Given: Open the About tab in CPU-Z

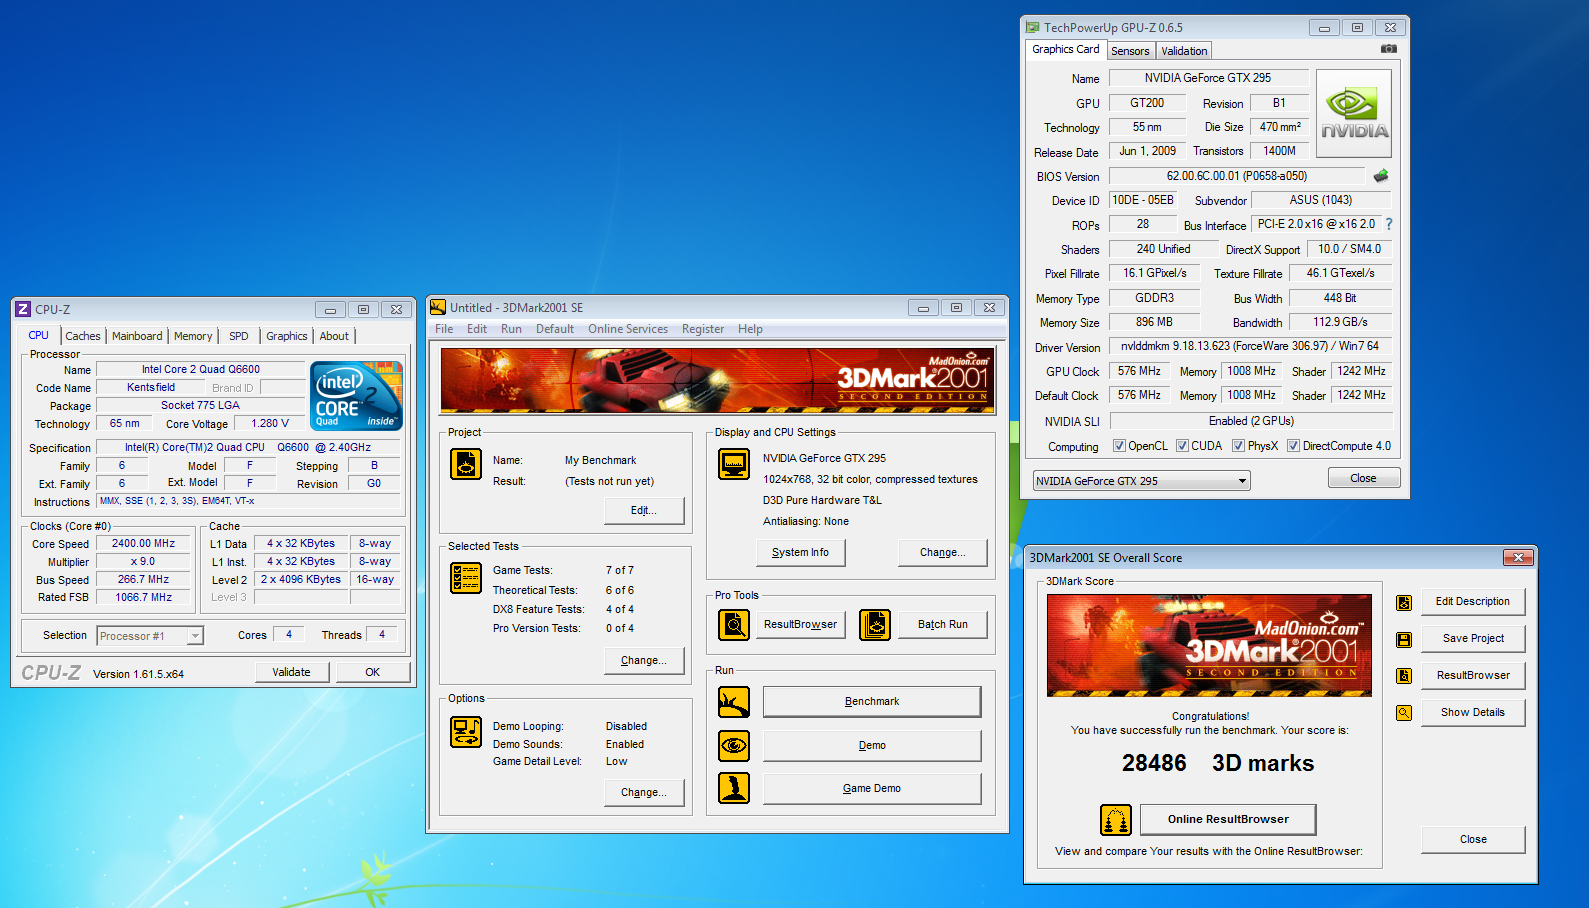Looking at the screenshot, I should (334, 336).
